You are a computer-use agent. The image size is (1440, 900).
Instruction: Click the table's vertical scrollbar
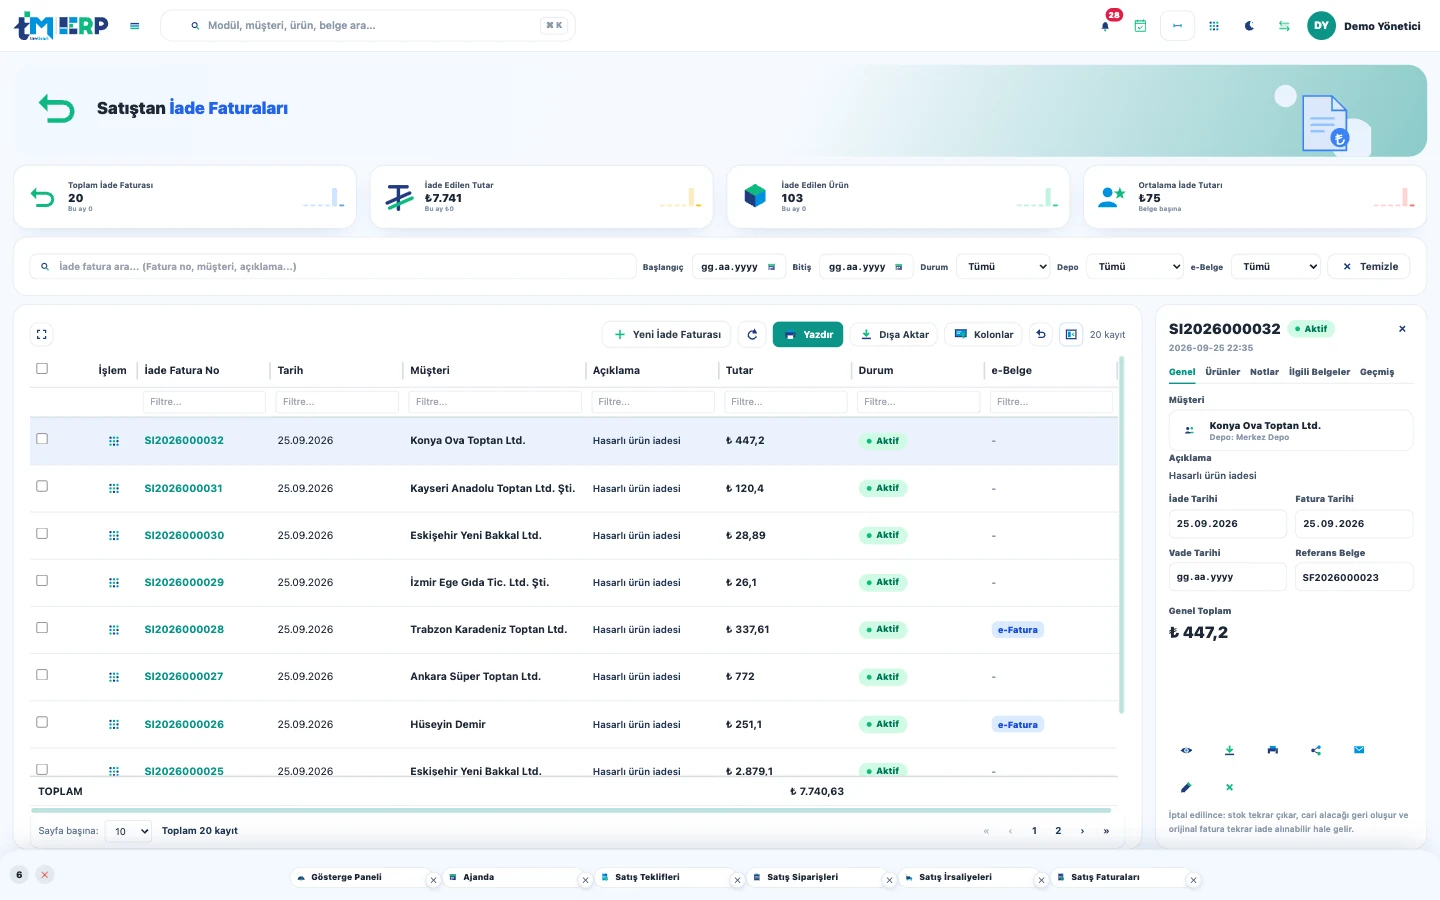tap(1121, 535)
